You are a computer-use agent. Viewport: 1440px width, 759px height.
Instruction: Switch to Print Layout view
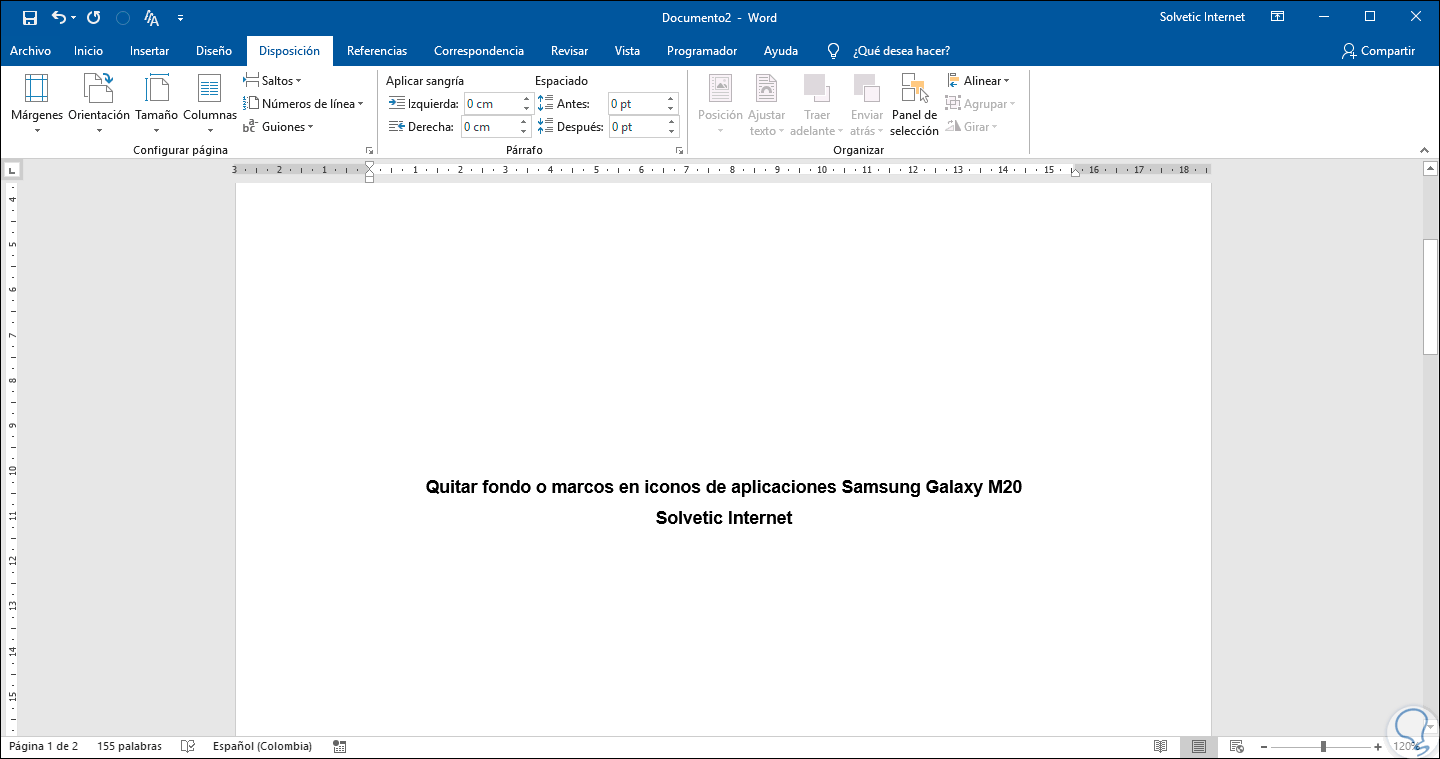click(x=1199, y=747)
